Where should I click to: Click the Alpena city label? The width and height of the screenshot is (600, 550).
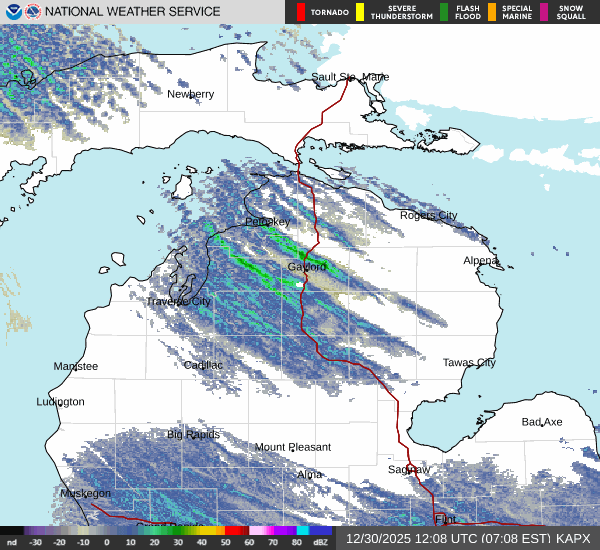coord(480,260)
